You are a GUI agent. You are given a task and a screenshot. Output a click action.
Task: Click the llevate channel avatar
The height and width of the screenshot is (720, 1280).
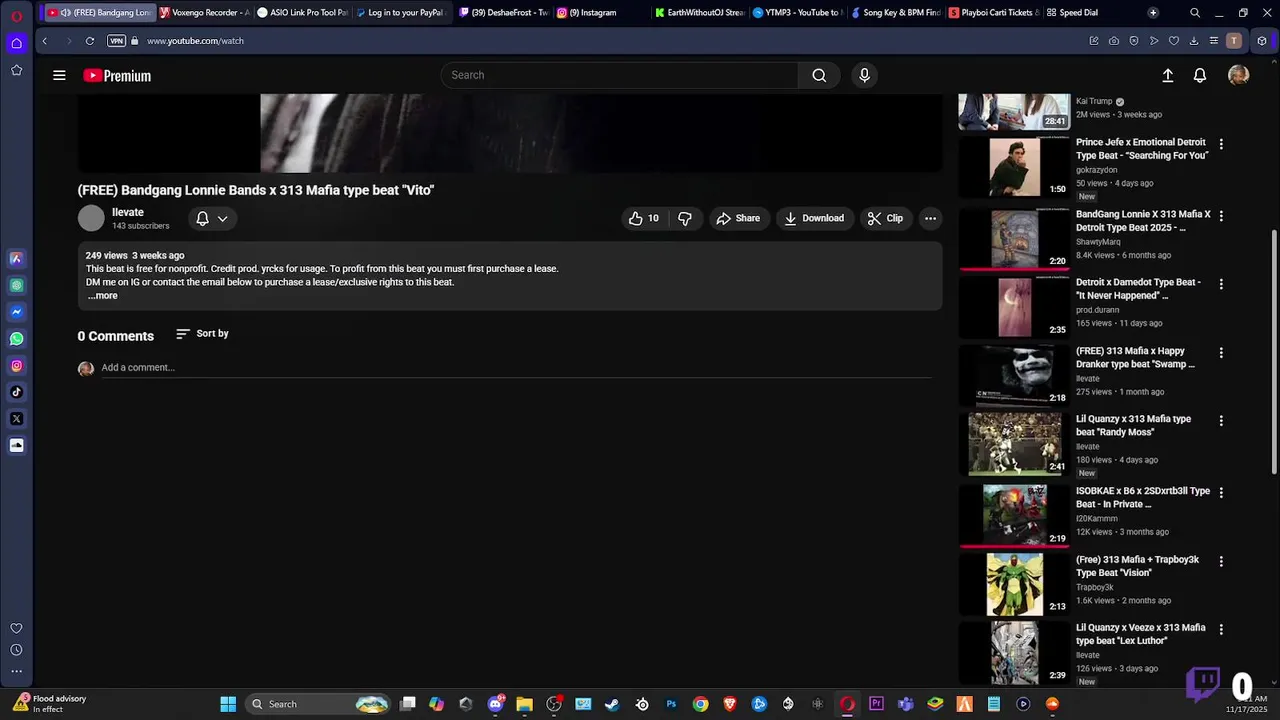[x=91, y=218]
